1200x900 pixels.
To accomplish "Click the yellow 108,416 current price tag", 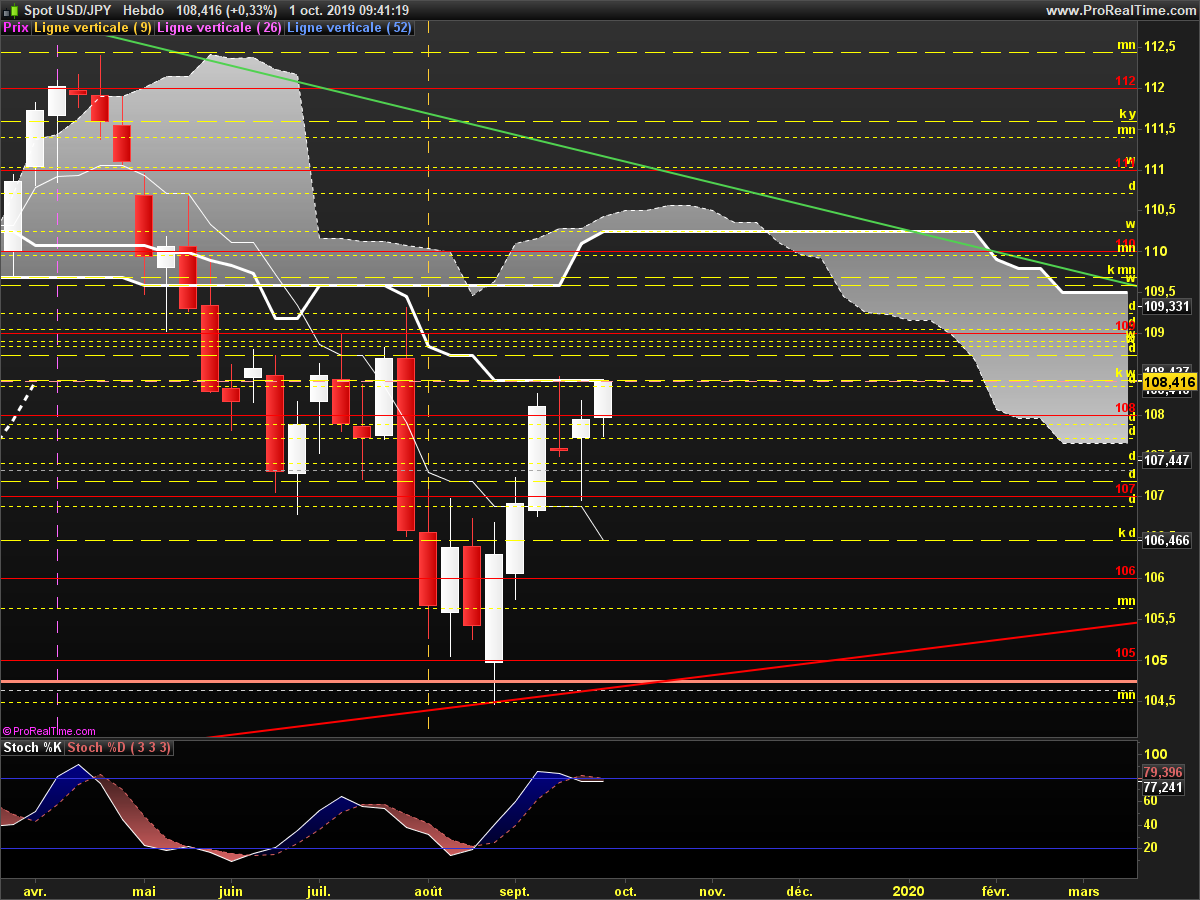I will (1169, 382).
